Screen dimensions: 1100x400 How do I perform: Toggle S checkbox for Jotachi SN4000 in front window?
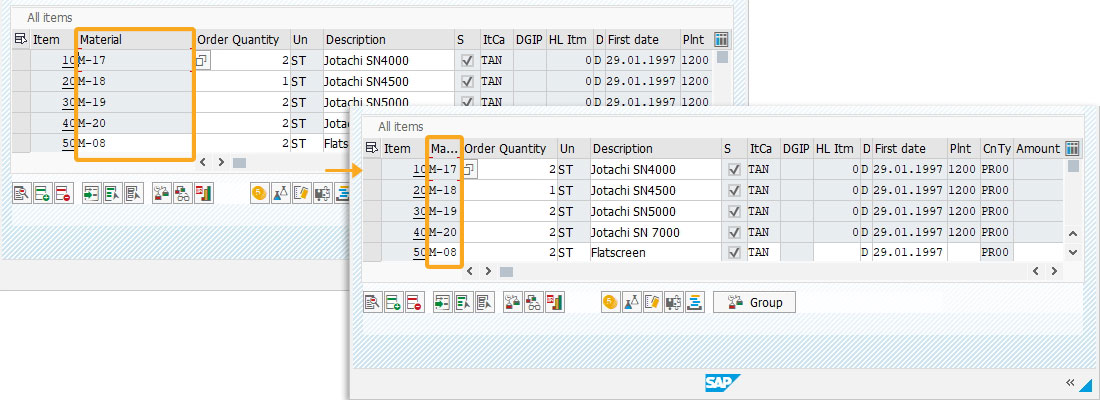[x=735, y=169]
